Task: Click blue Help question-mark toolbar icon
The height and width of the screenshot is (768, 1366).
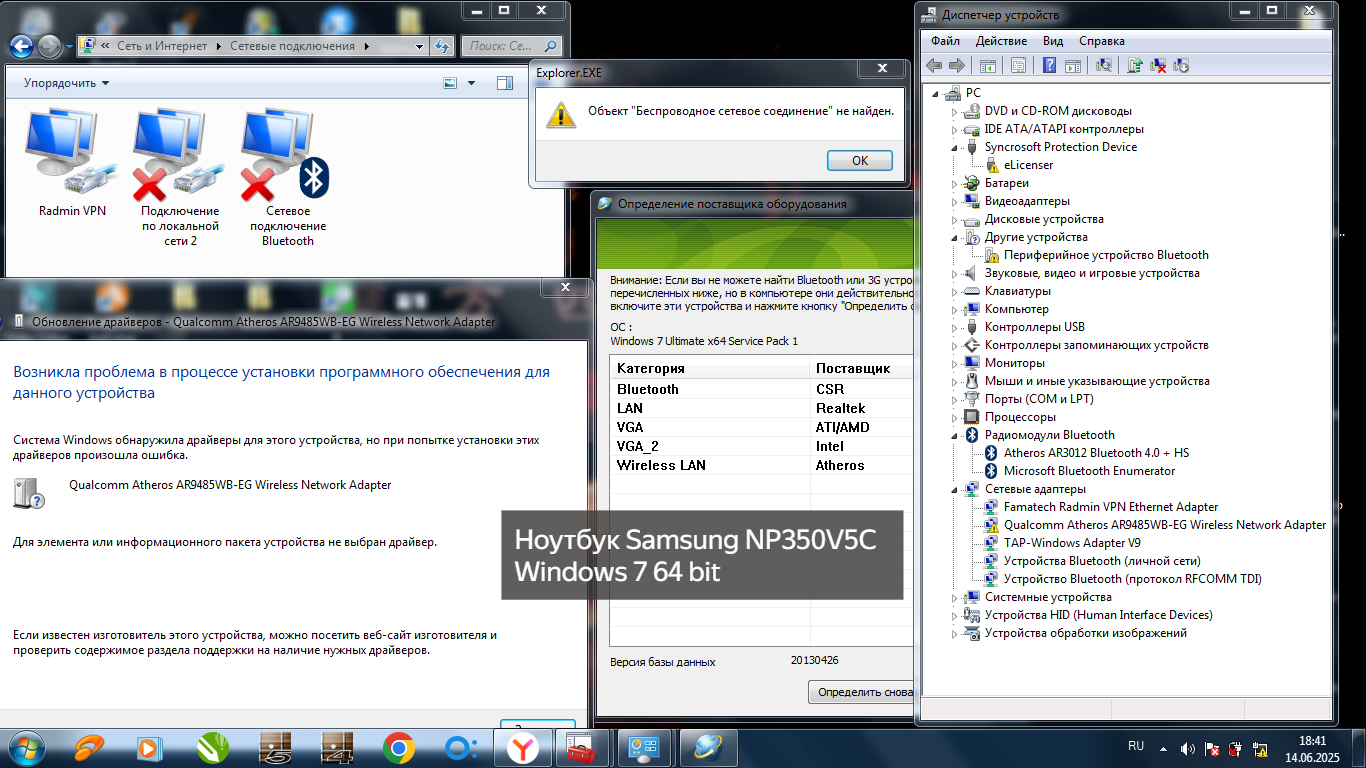Action: (x=1049, y=65)
